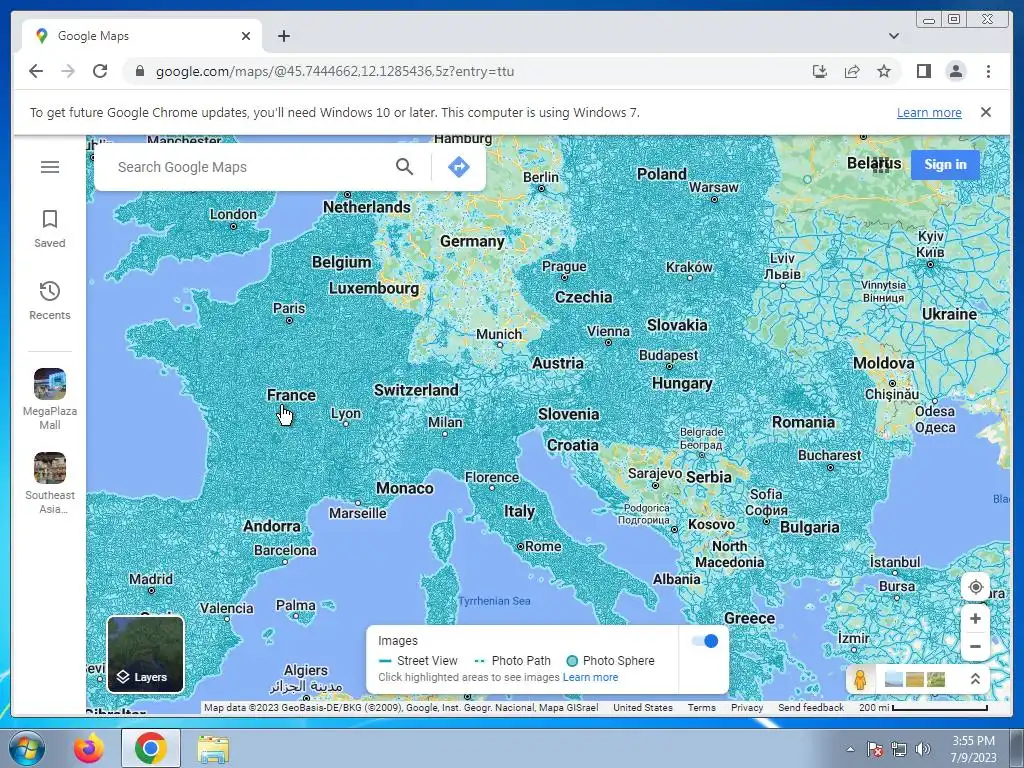Open the Google apps grid icon

pyautogui.click(x=881, y=165)
